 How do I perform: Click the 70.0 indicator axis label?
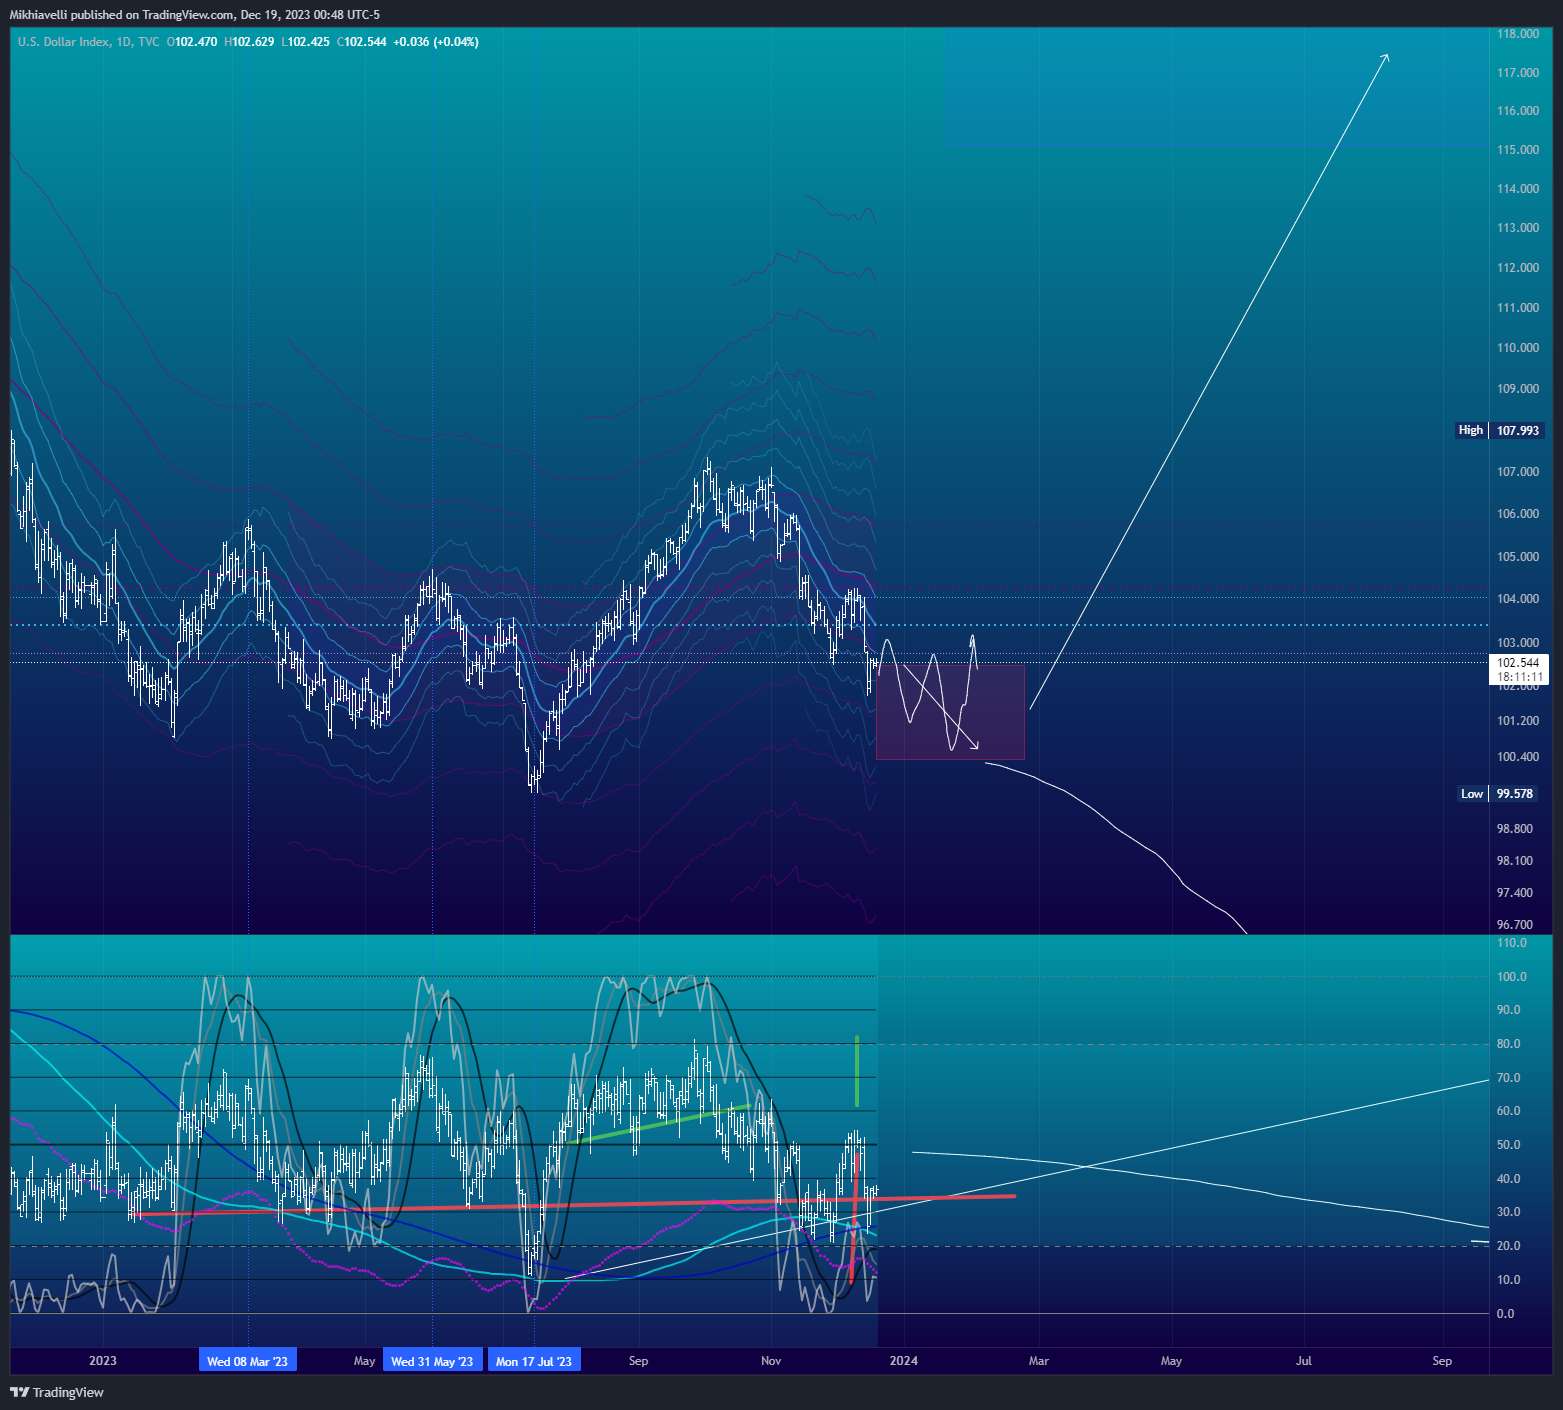(1508, 1078)
